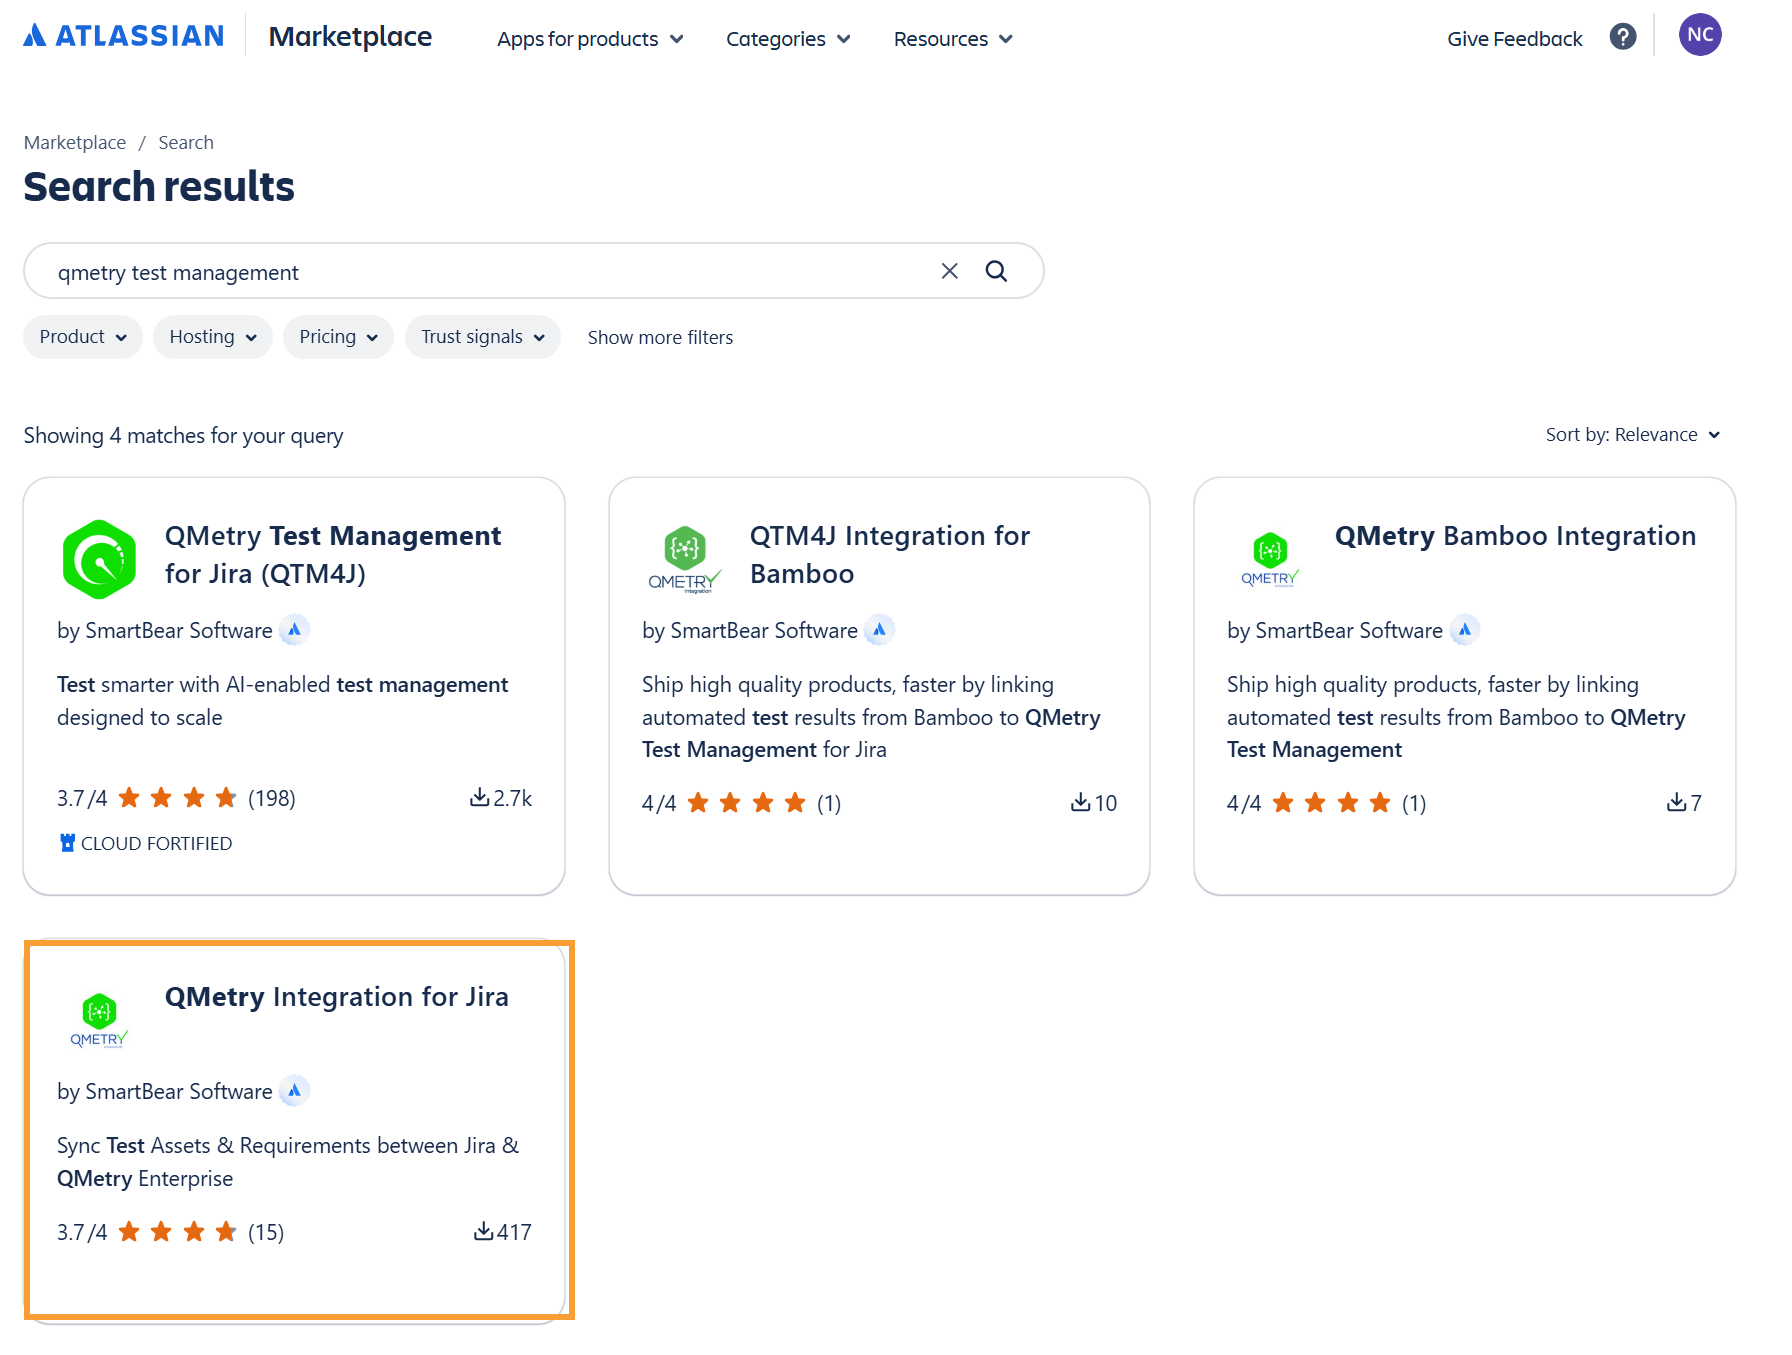The width and height of the screenshot is (1792, 1355).
Task: Click the 2.7k installs count
Action: point(513,798)
